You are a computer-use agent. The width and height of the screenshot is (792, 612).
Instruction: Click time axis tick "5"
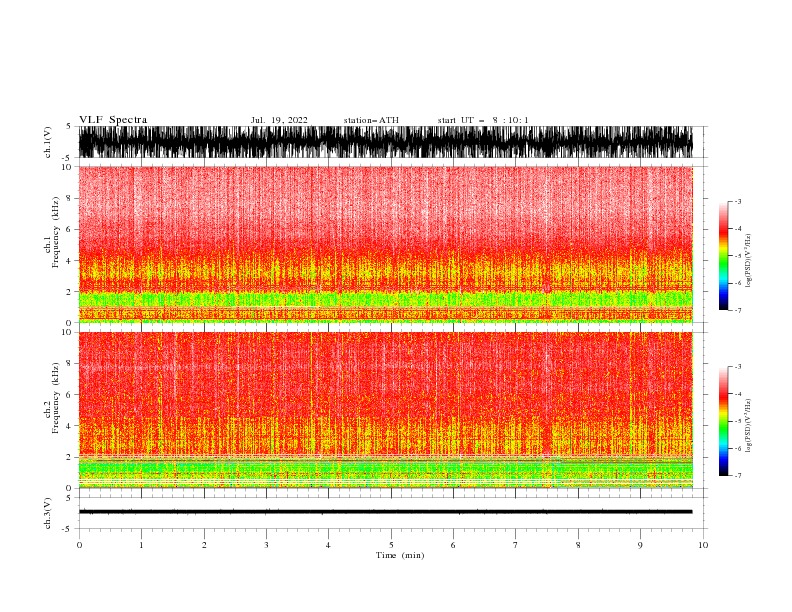(391, 545)
